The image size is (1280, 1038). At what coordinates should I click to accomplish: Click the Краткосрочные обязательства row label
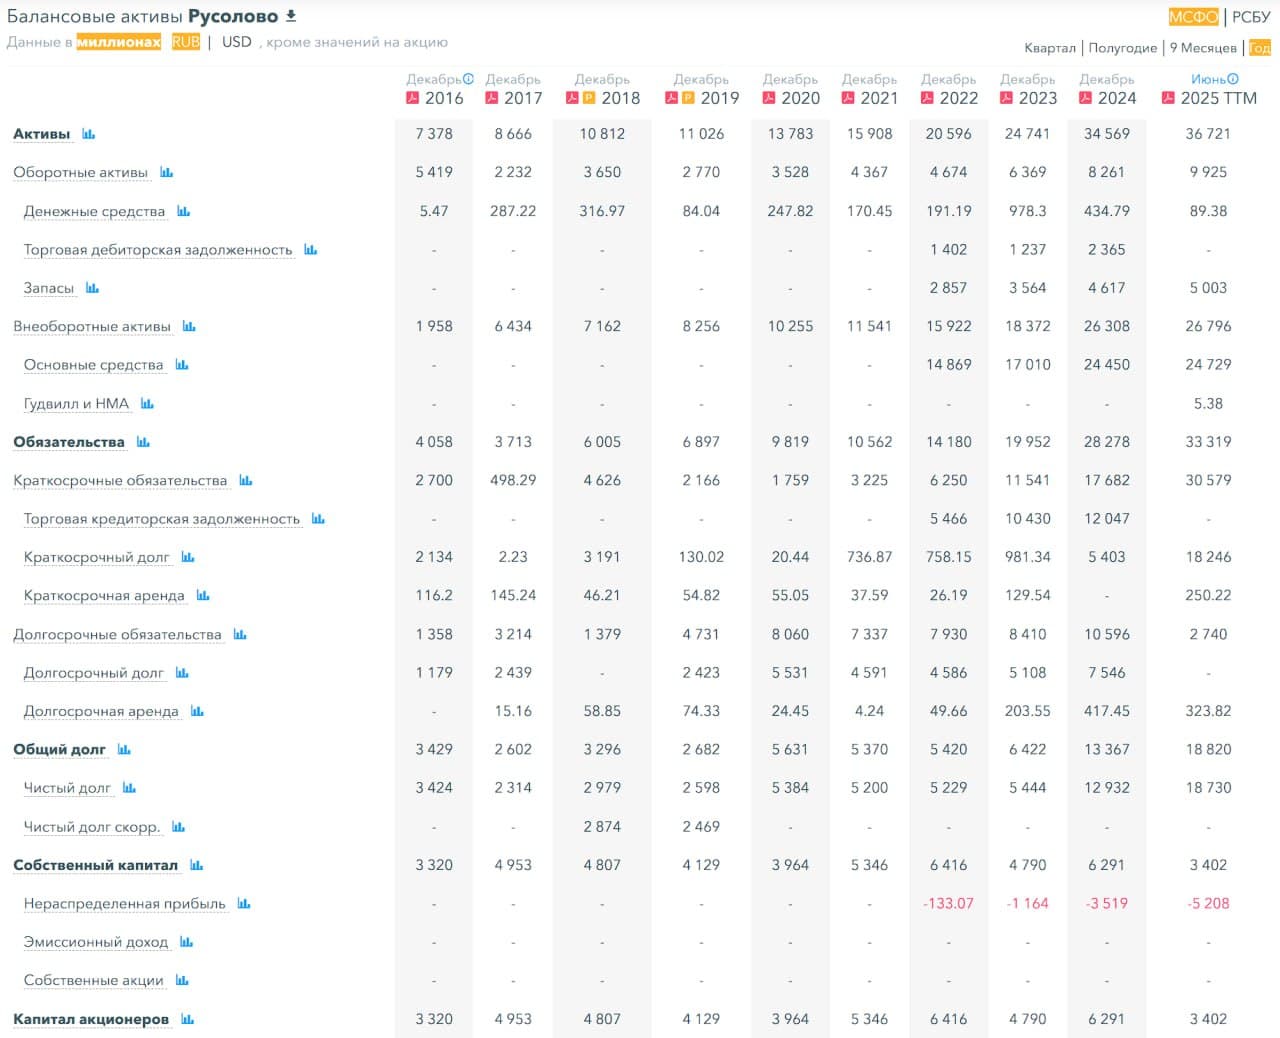[x=120, y=481]
